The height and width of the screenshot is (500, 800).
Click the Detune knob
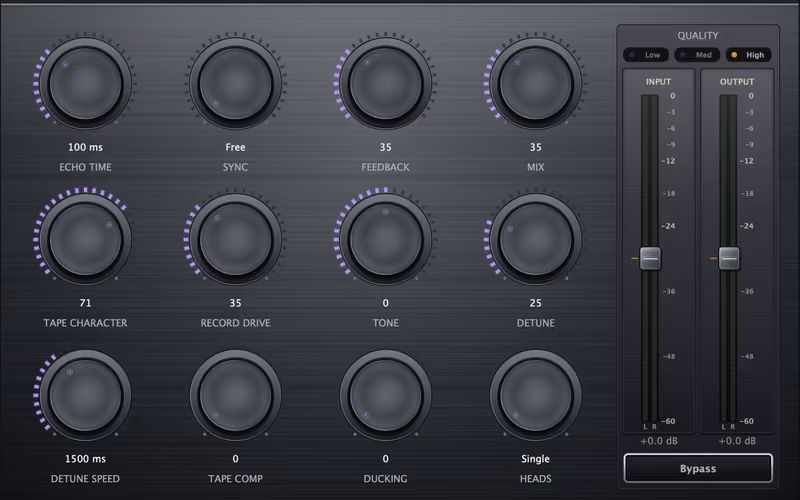pos(535,239)
